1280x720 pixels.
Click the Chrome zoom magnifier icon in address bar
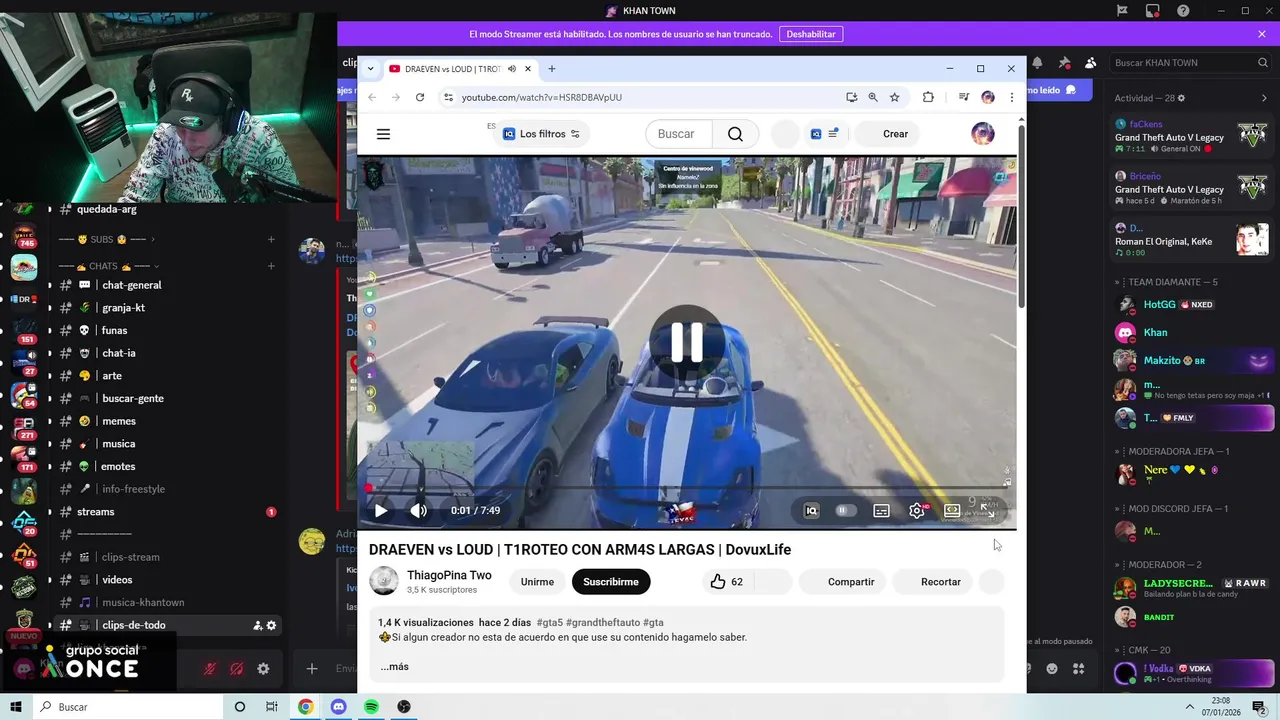873,97
